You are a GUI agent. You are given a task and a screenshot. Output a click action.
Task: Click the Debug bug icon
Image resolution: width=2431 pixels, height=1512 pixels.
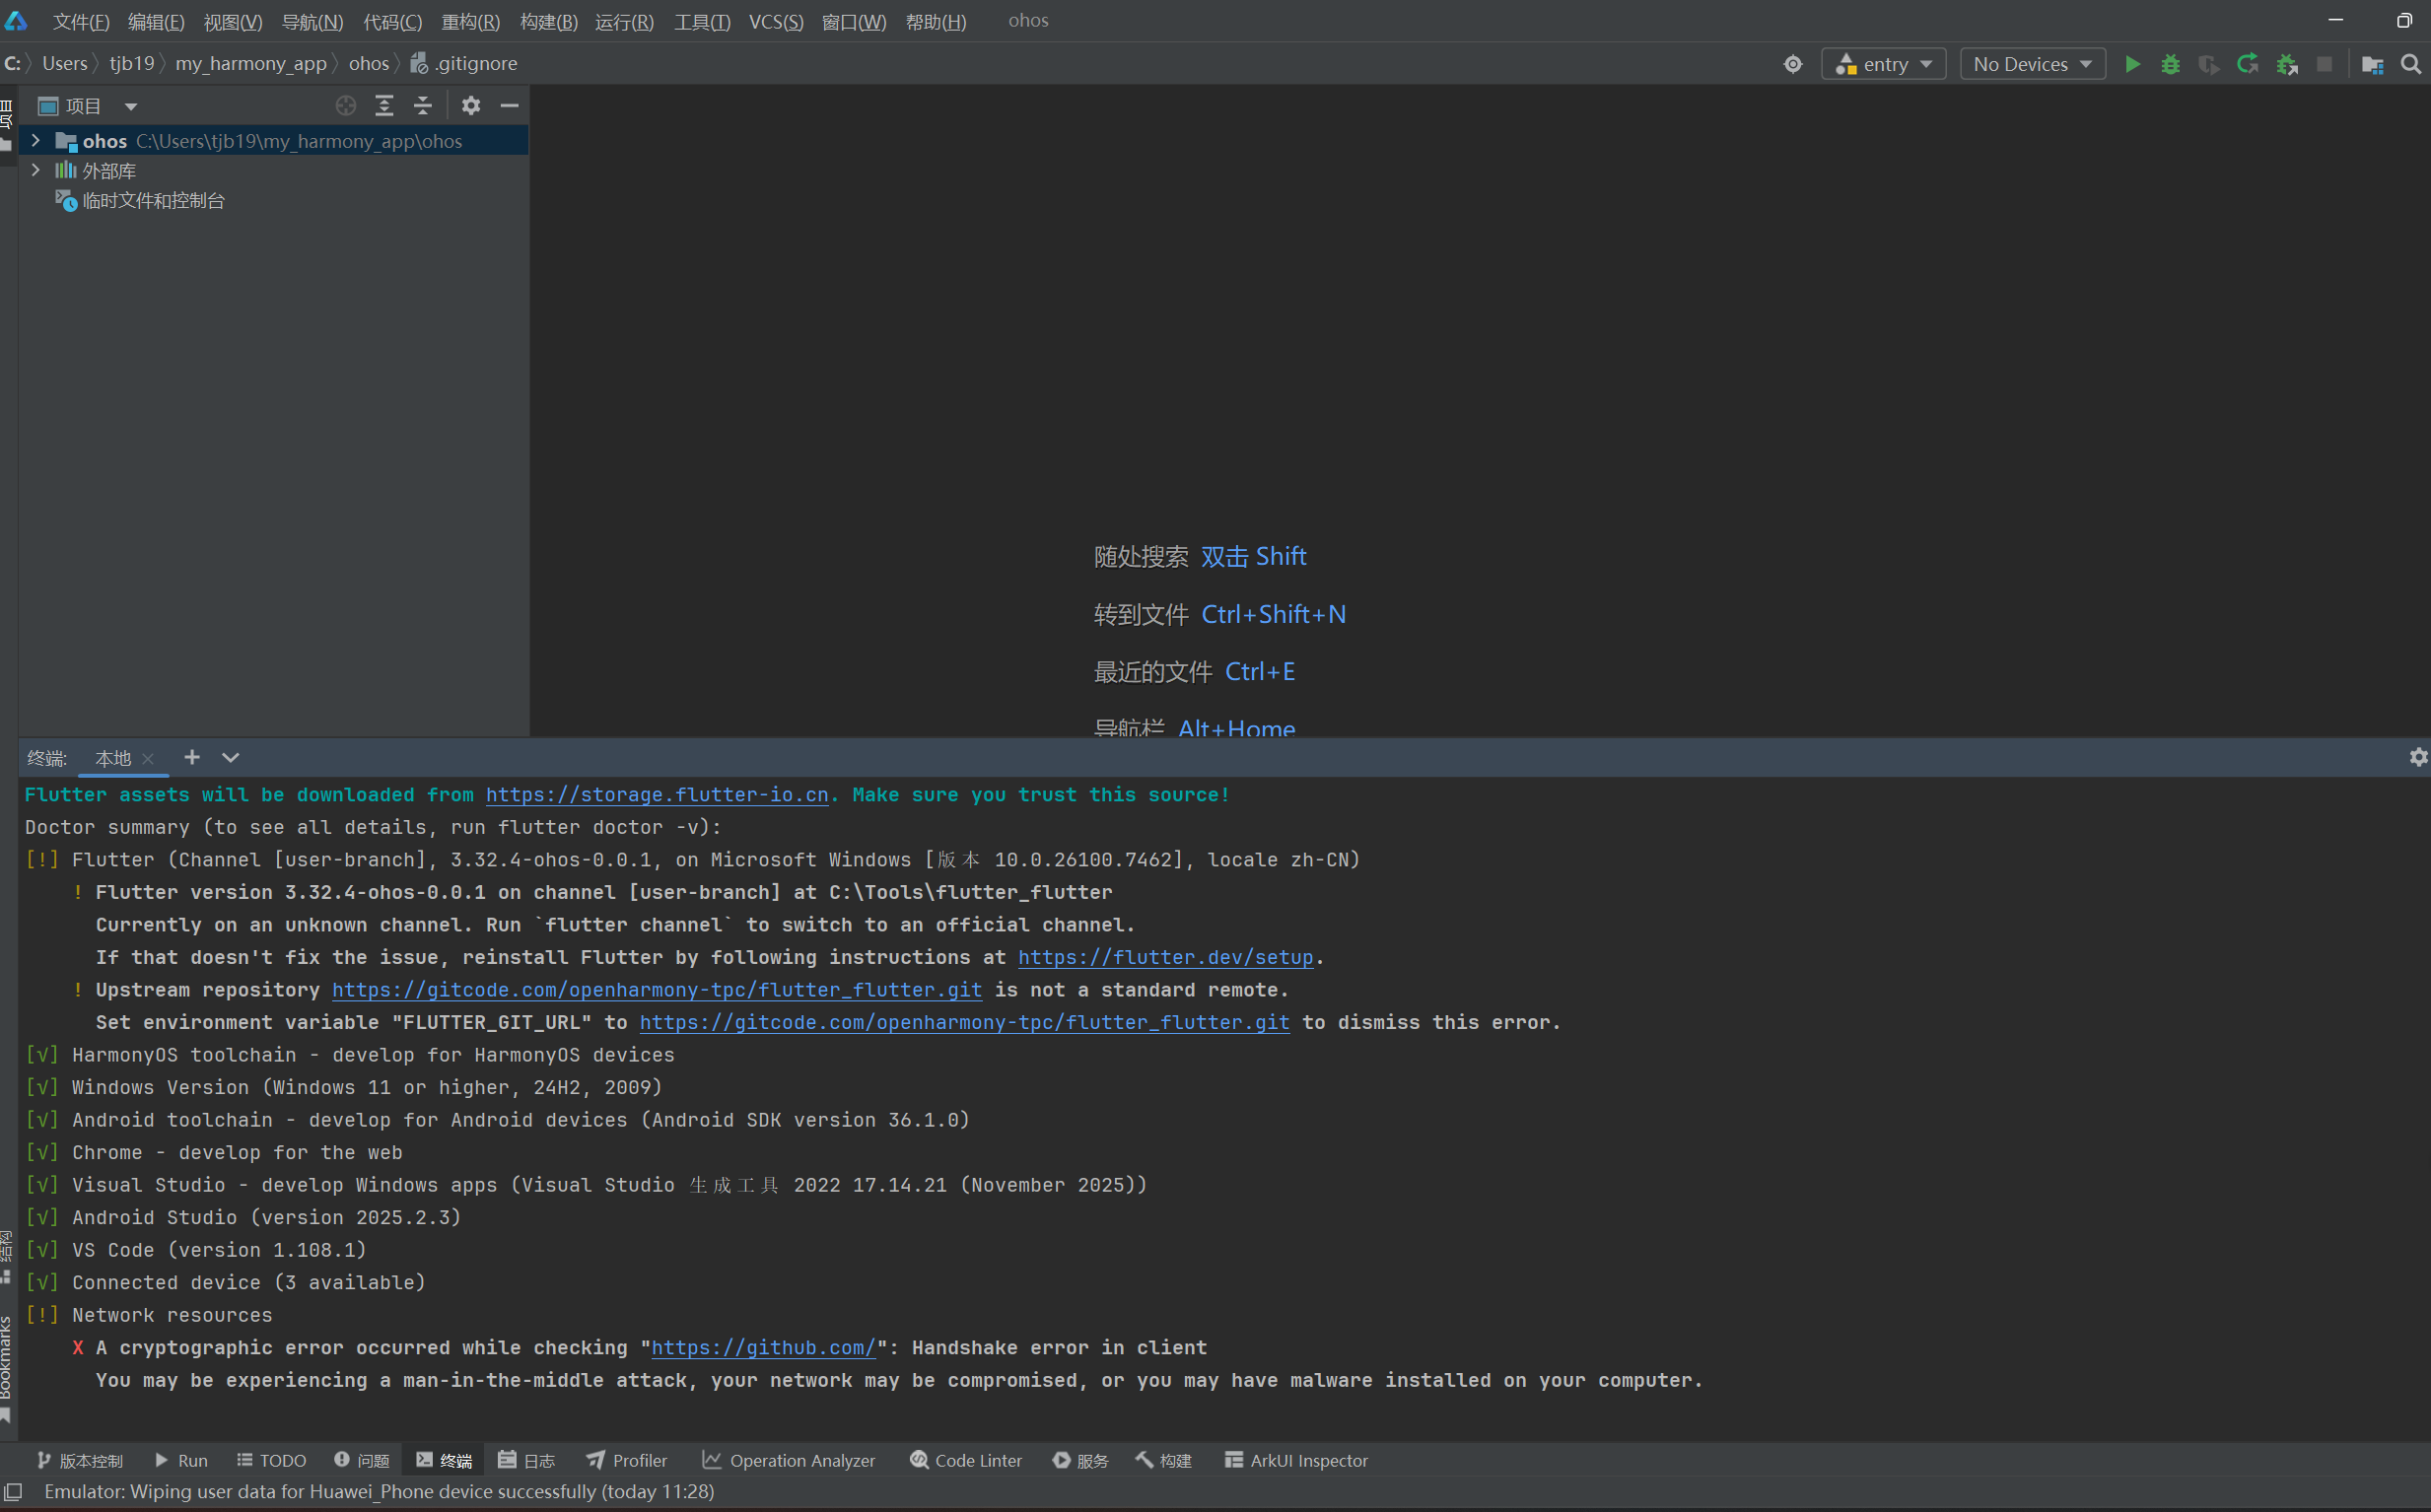2170,64
